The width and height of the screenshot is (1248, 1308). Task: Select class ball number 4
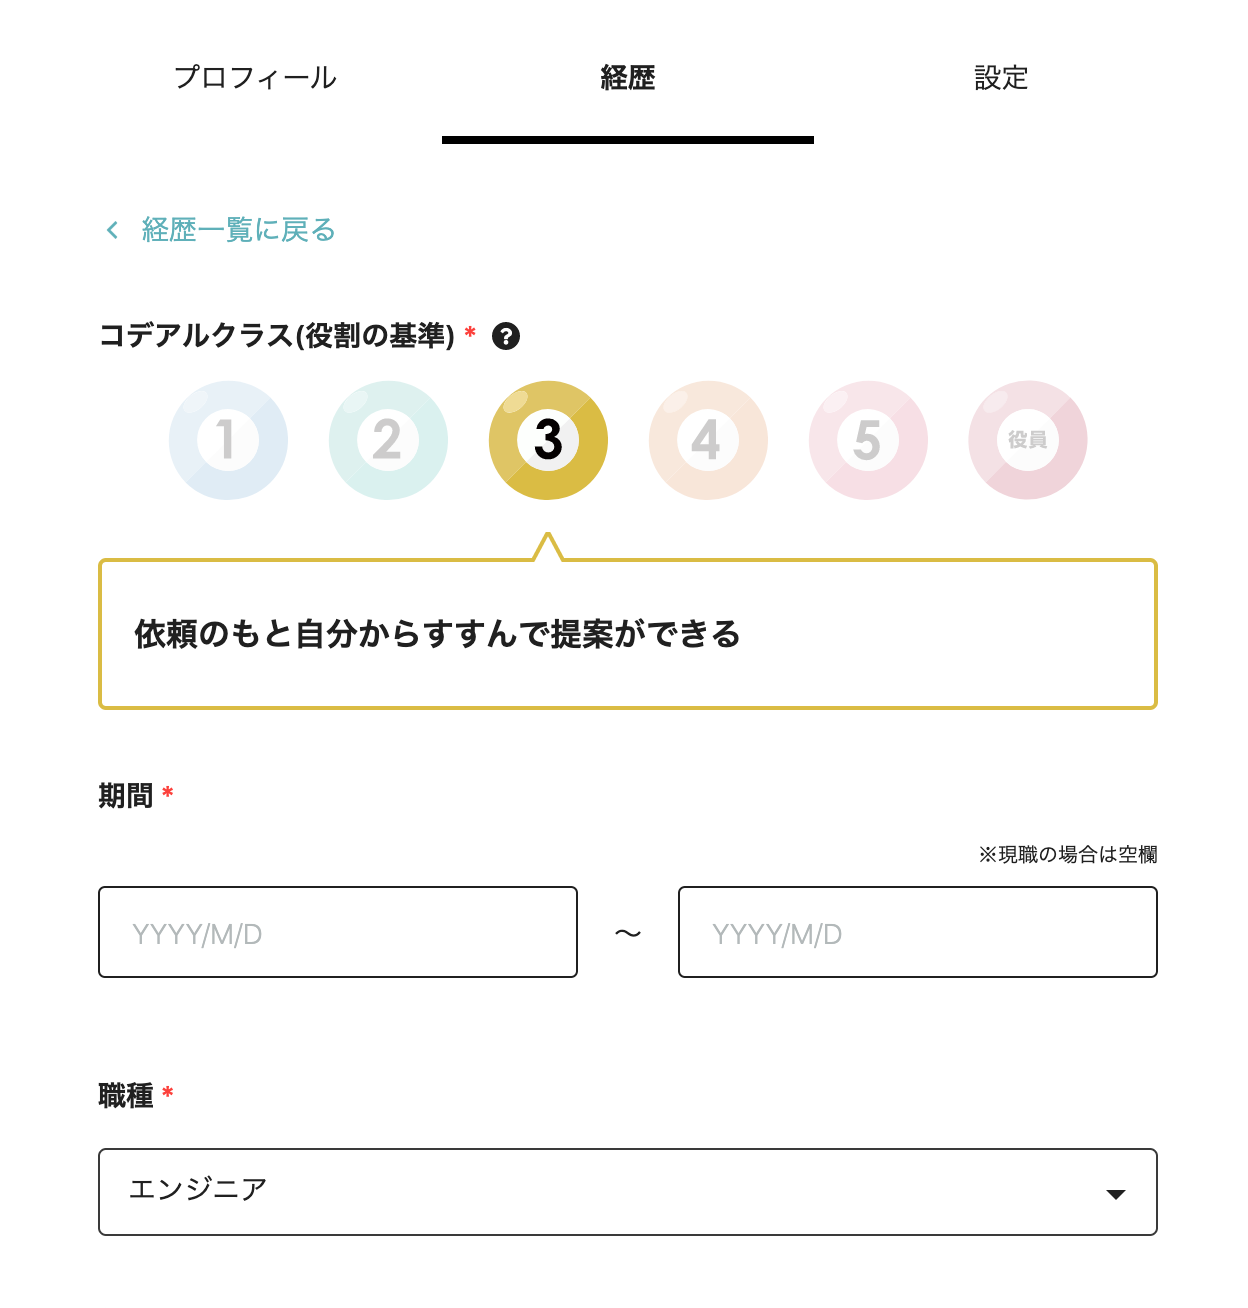tap(708, 440)
